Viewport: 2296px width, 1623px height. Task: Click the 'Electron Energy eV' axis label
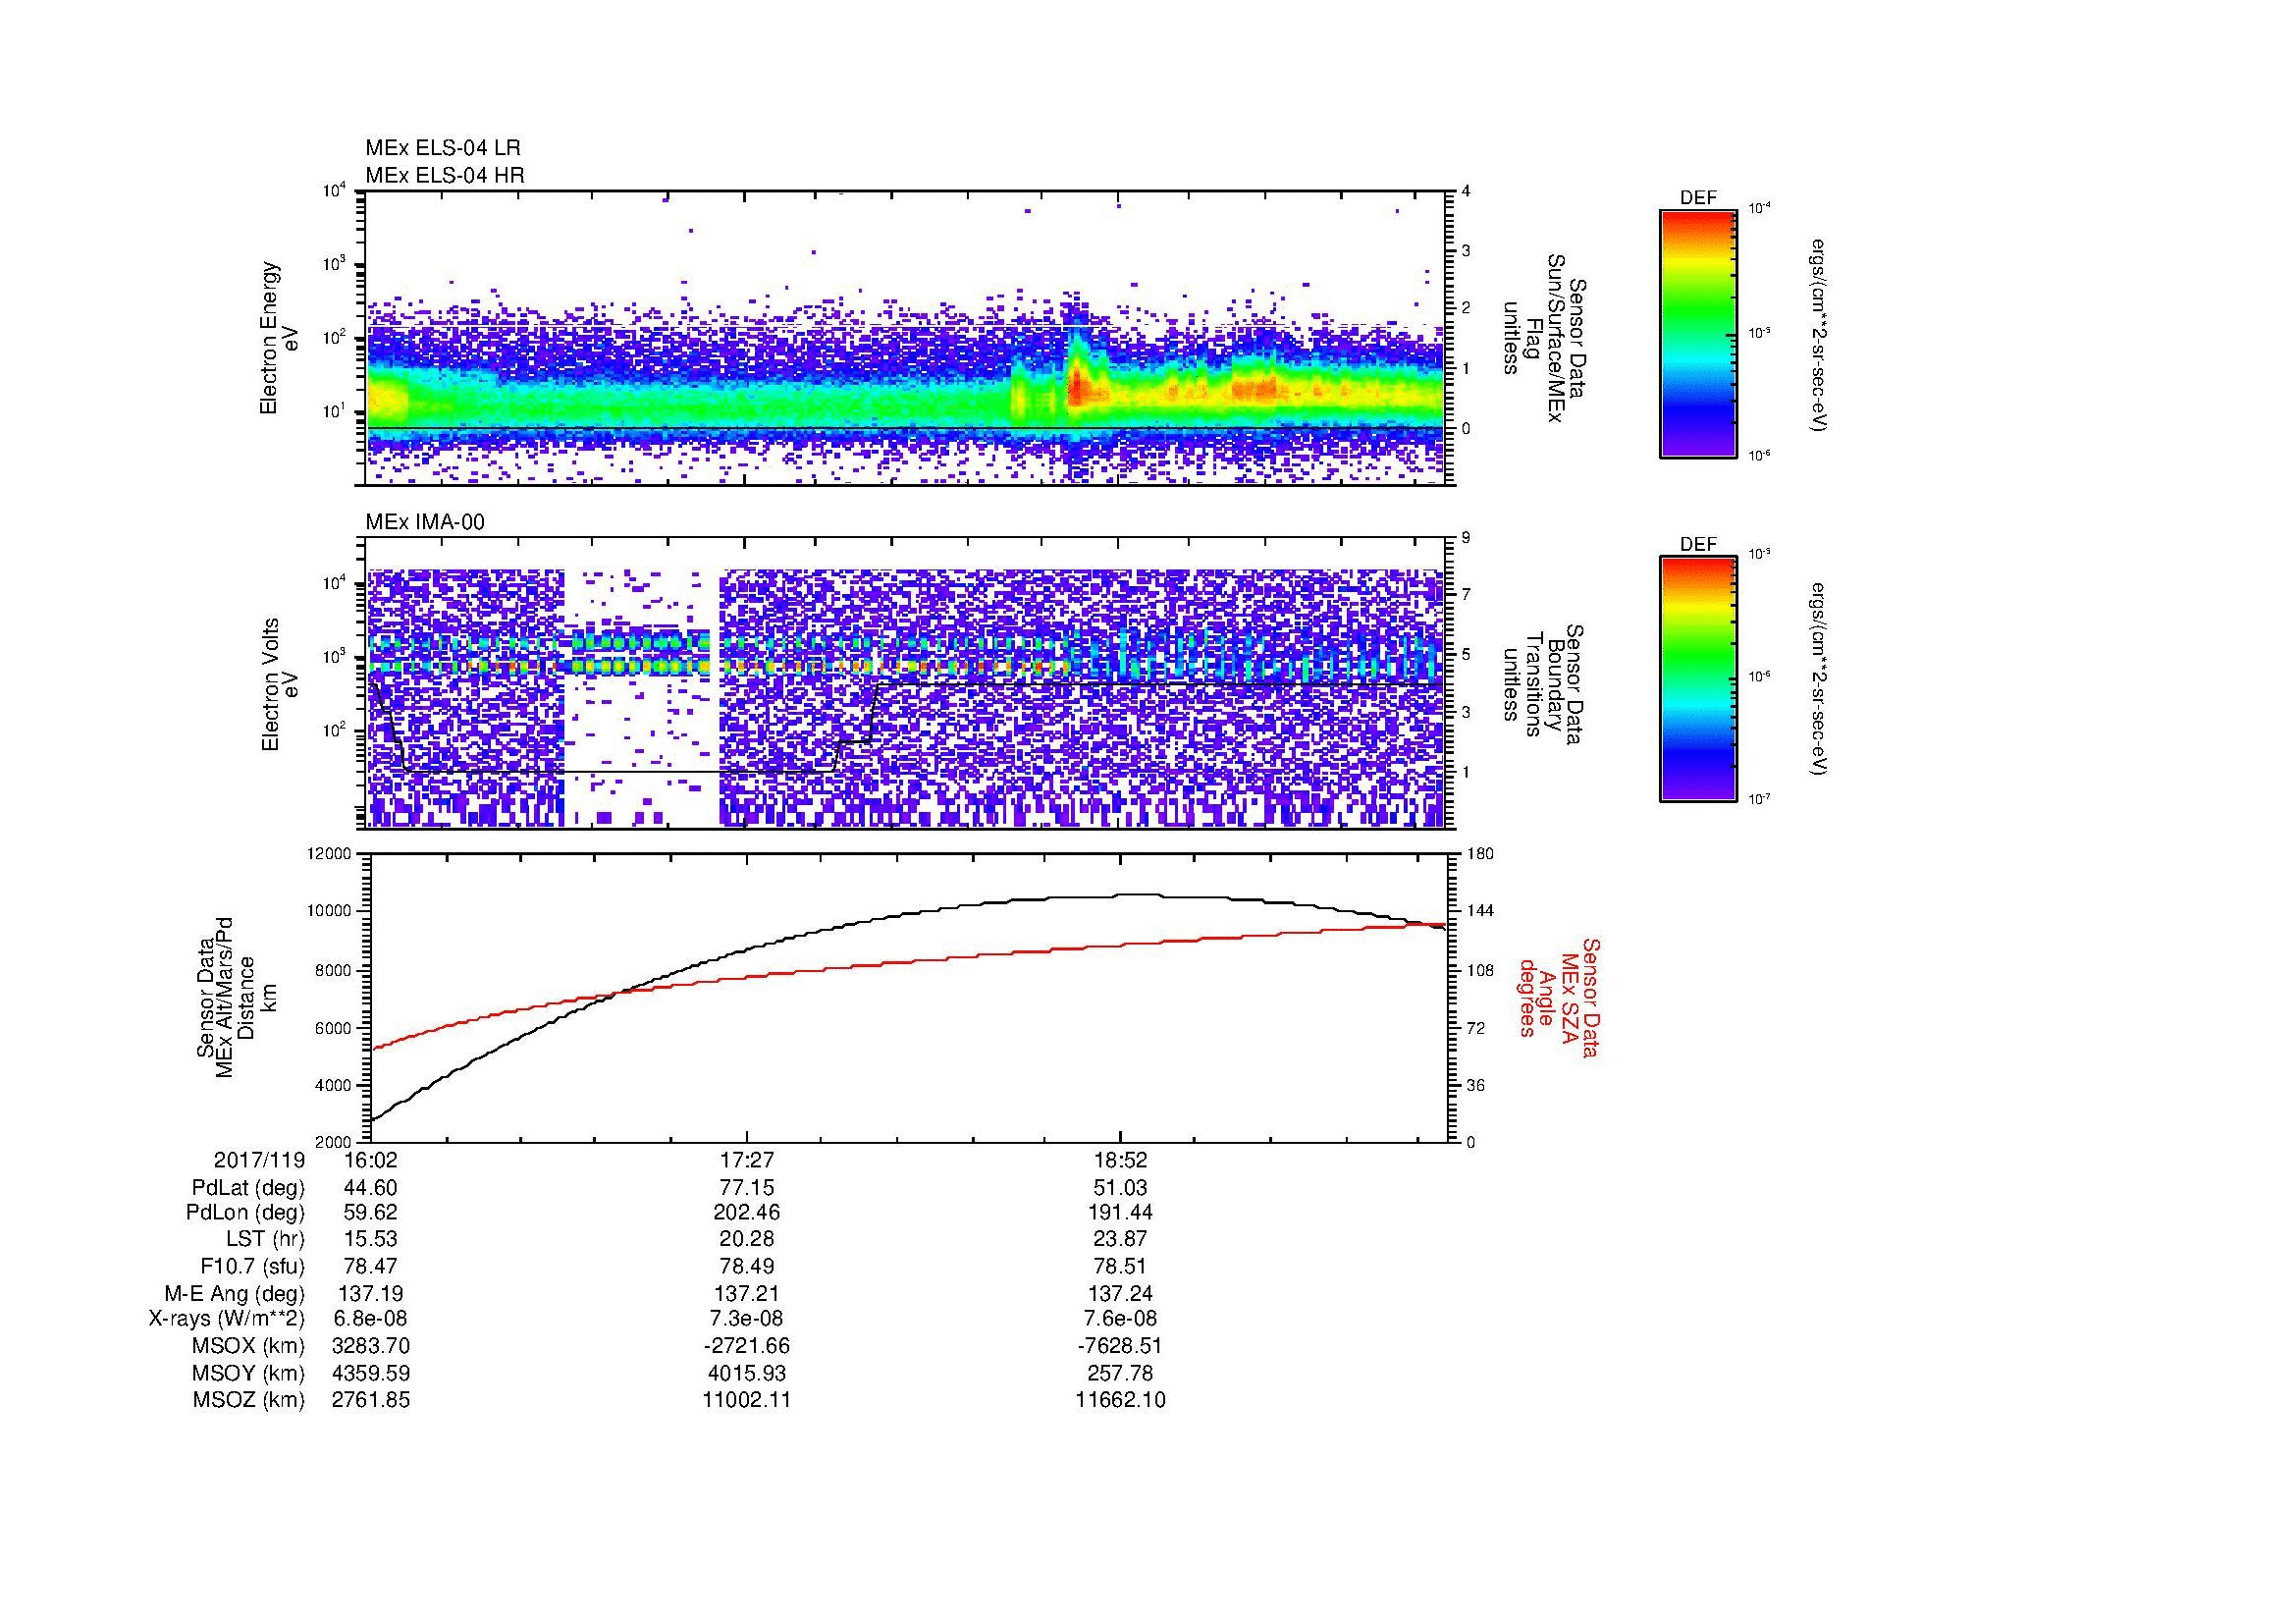point(280,338)
